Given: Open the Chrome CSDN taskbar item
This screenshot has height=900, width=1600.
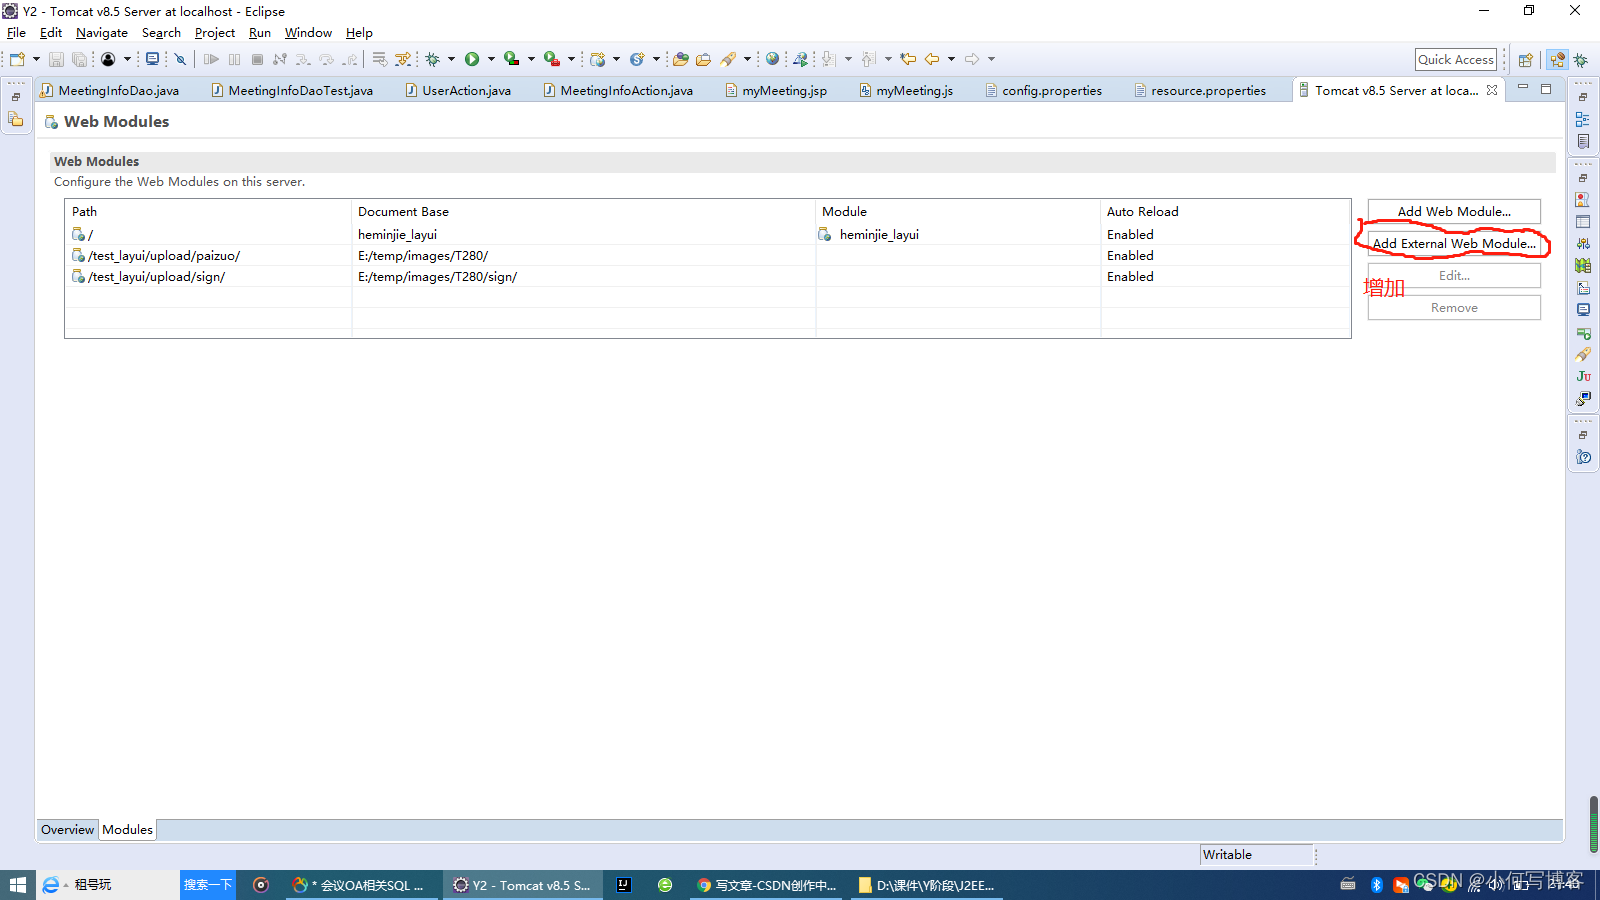Looking at the screenshot, I should 767,885.
